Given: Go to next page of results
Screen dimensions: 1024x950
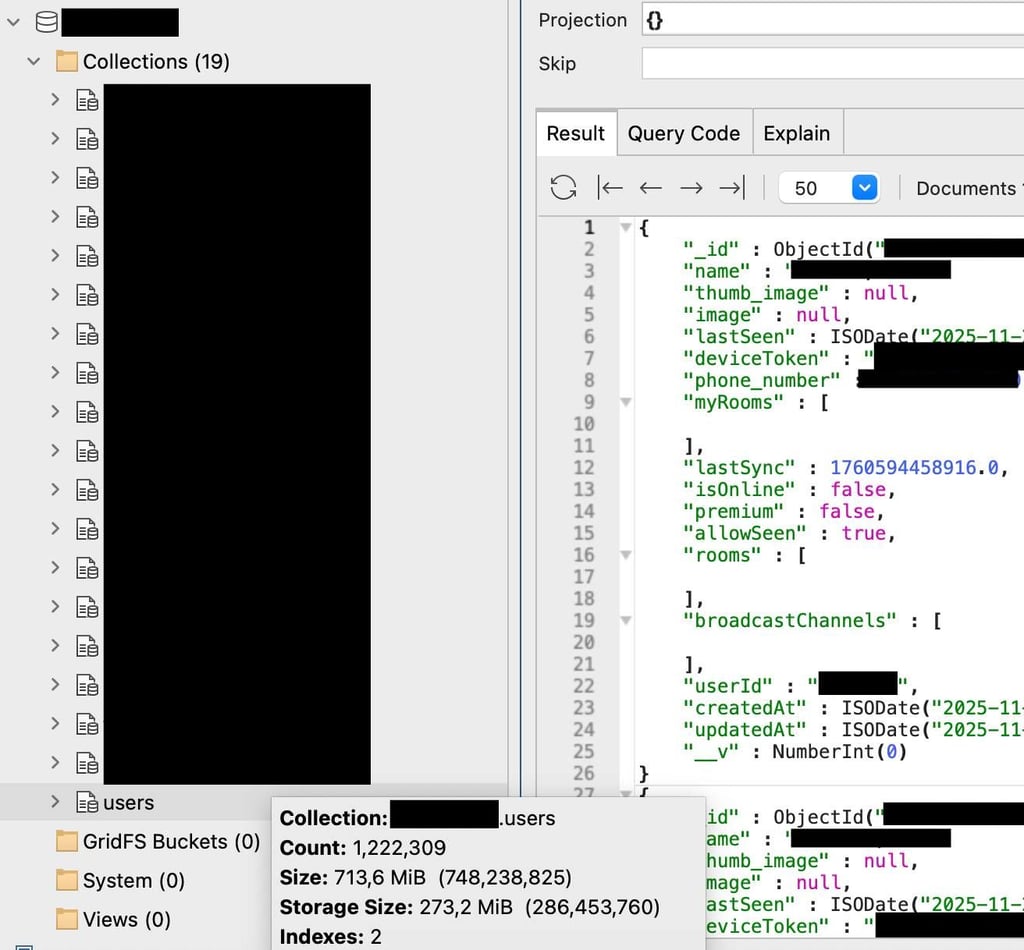Looking at the screenshot, I should pyautogui.click(x=691, y=188).
